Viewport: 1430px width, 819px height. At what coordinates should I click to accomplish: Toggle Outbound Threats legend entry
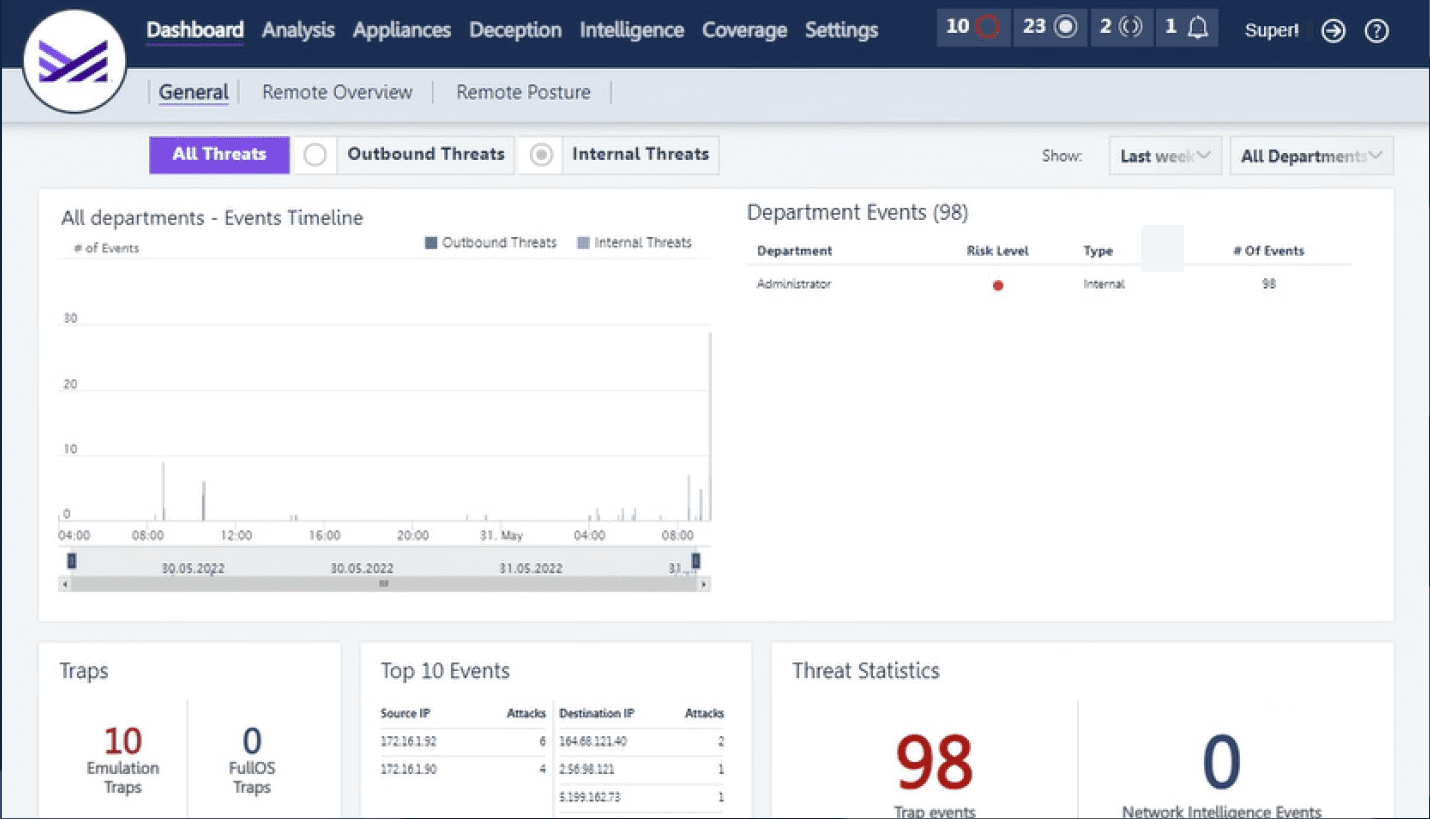point(491,242)
